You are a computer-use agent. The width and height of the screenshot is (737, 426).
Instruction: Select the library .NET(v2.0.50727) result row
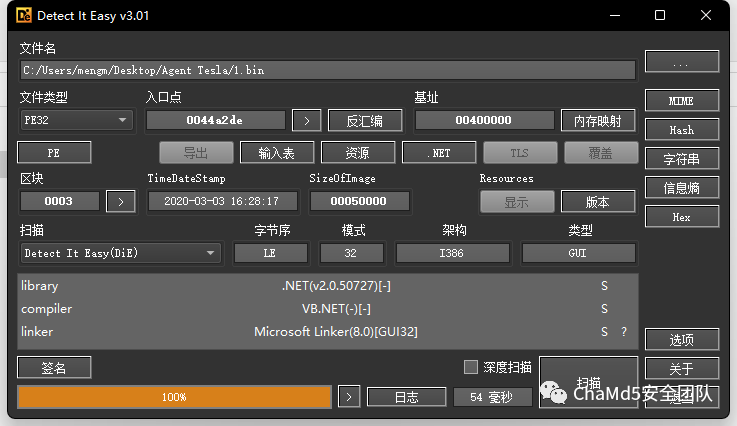328,286
